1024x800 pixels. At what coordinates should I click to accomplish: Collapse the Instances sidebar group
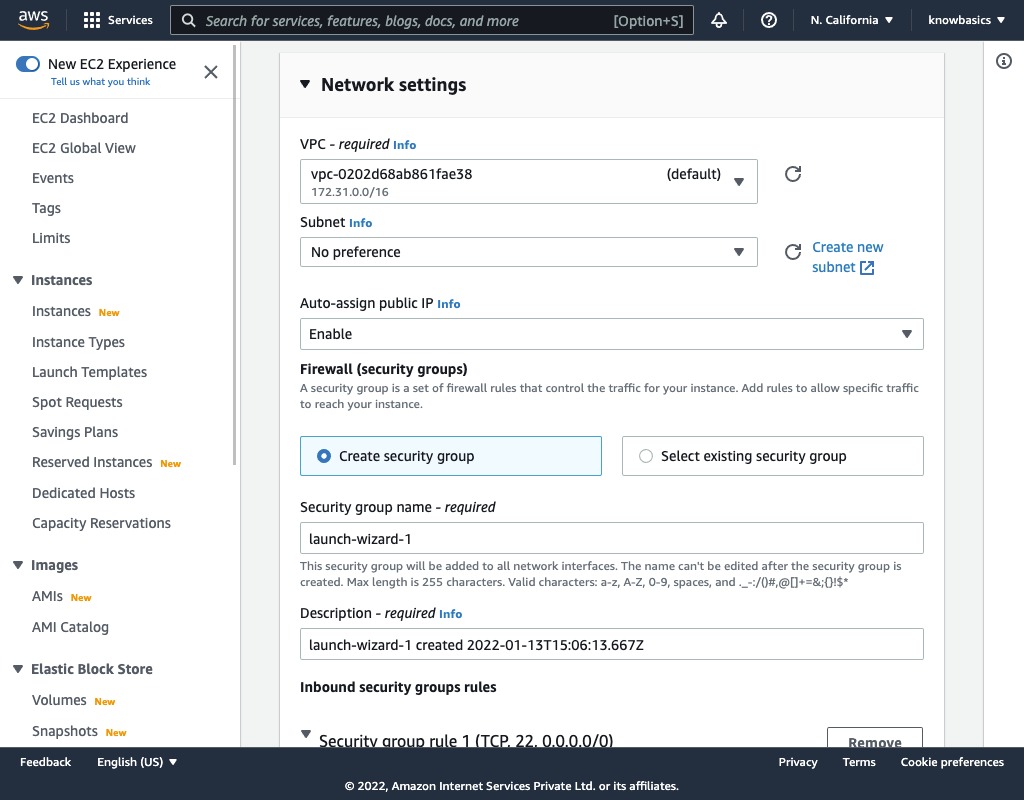tap(18, 280)
